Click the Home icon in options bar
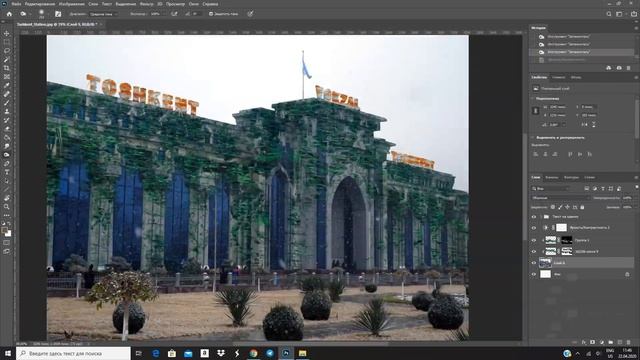The height and width of the screenshot is (360, 640). [x=9, y=14]
